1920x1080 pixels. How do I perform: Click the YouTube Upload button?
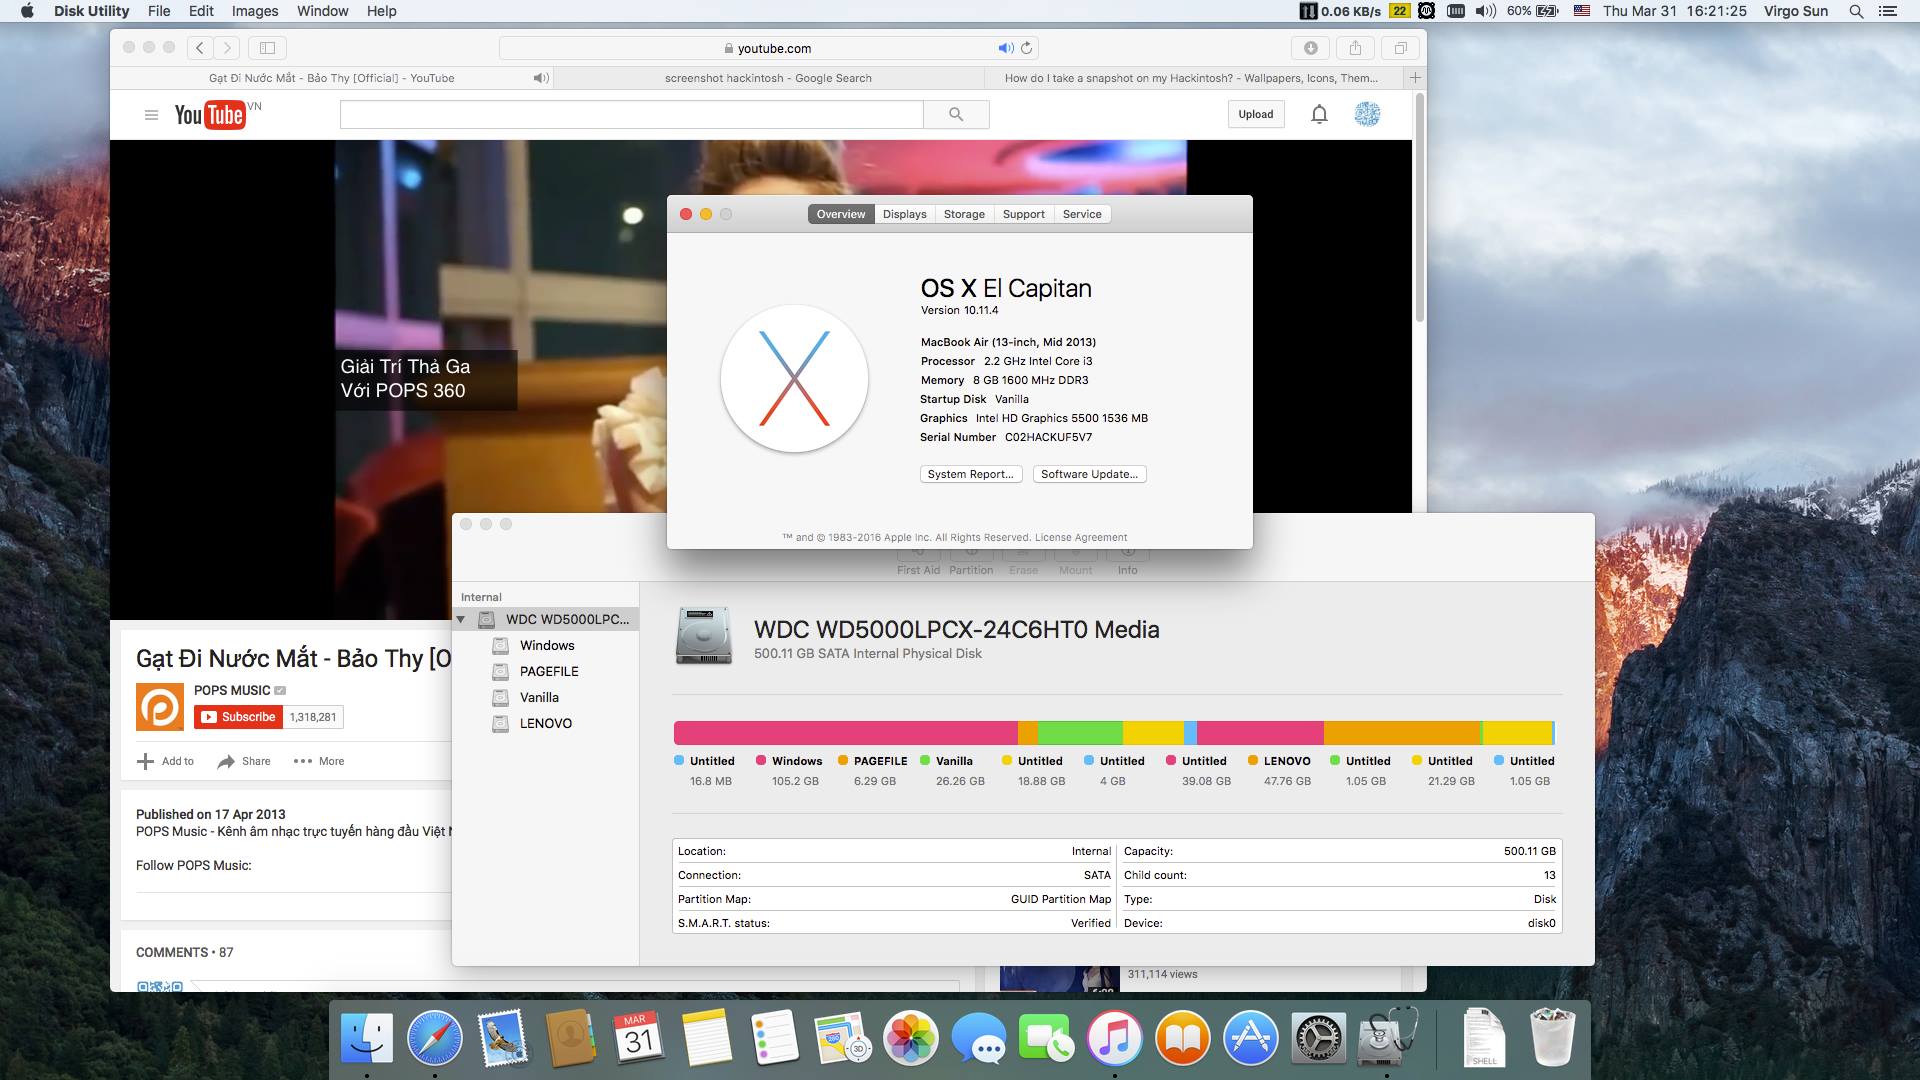[1256, 114]
